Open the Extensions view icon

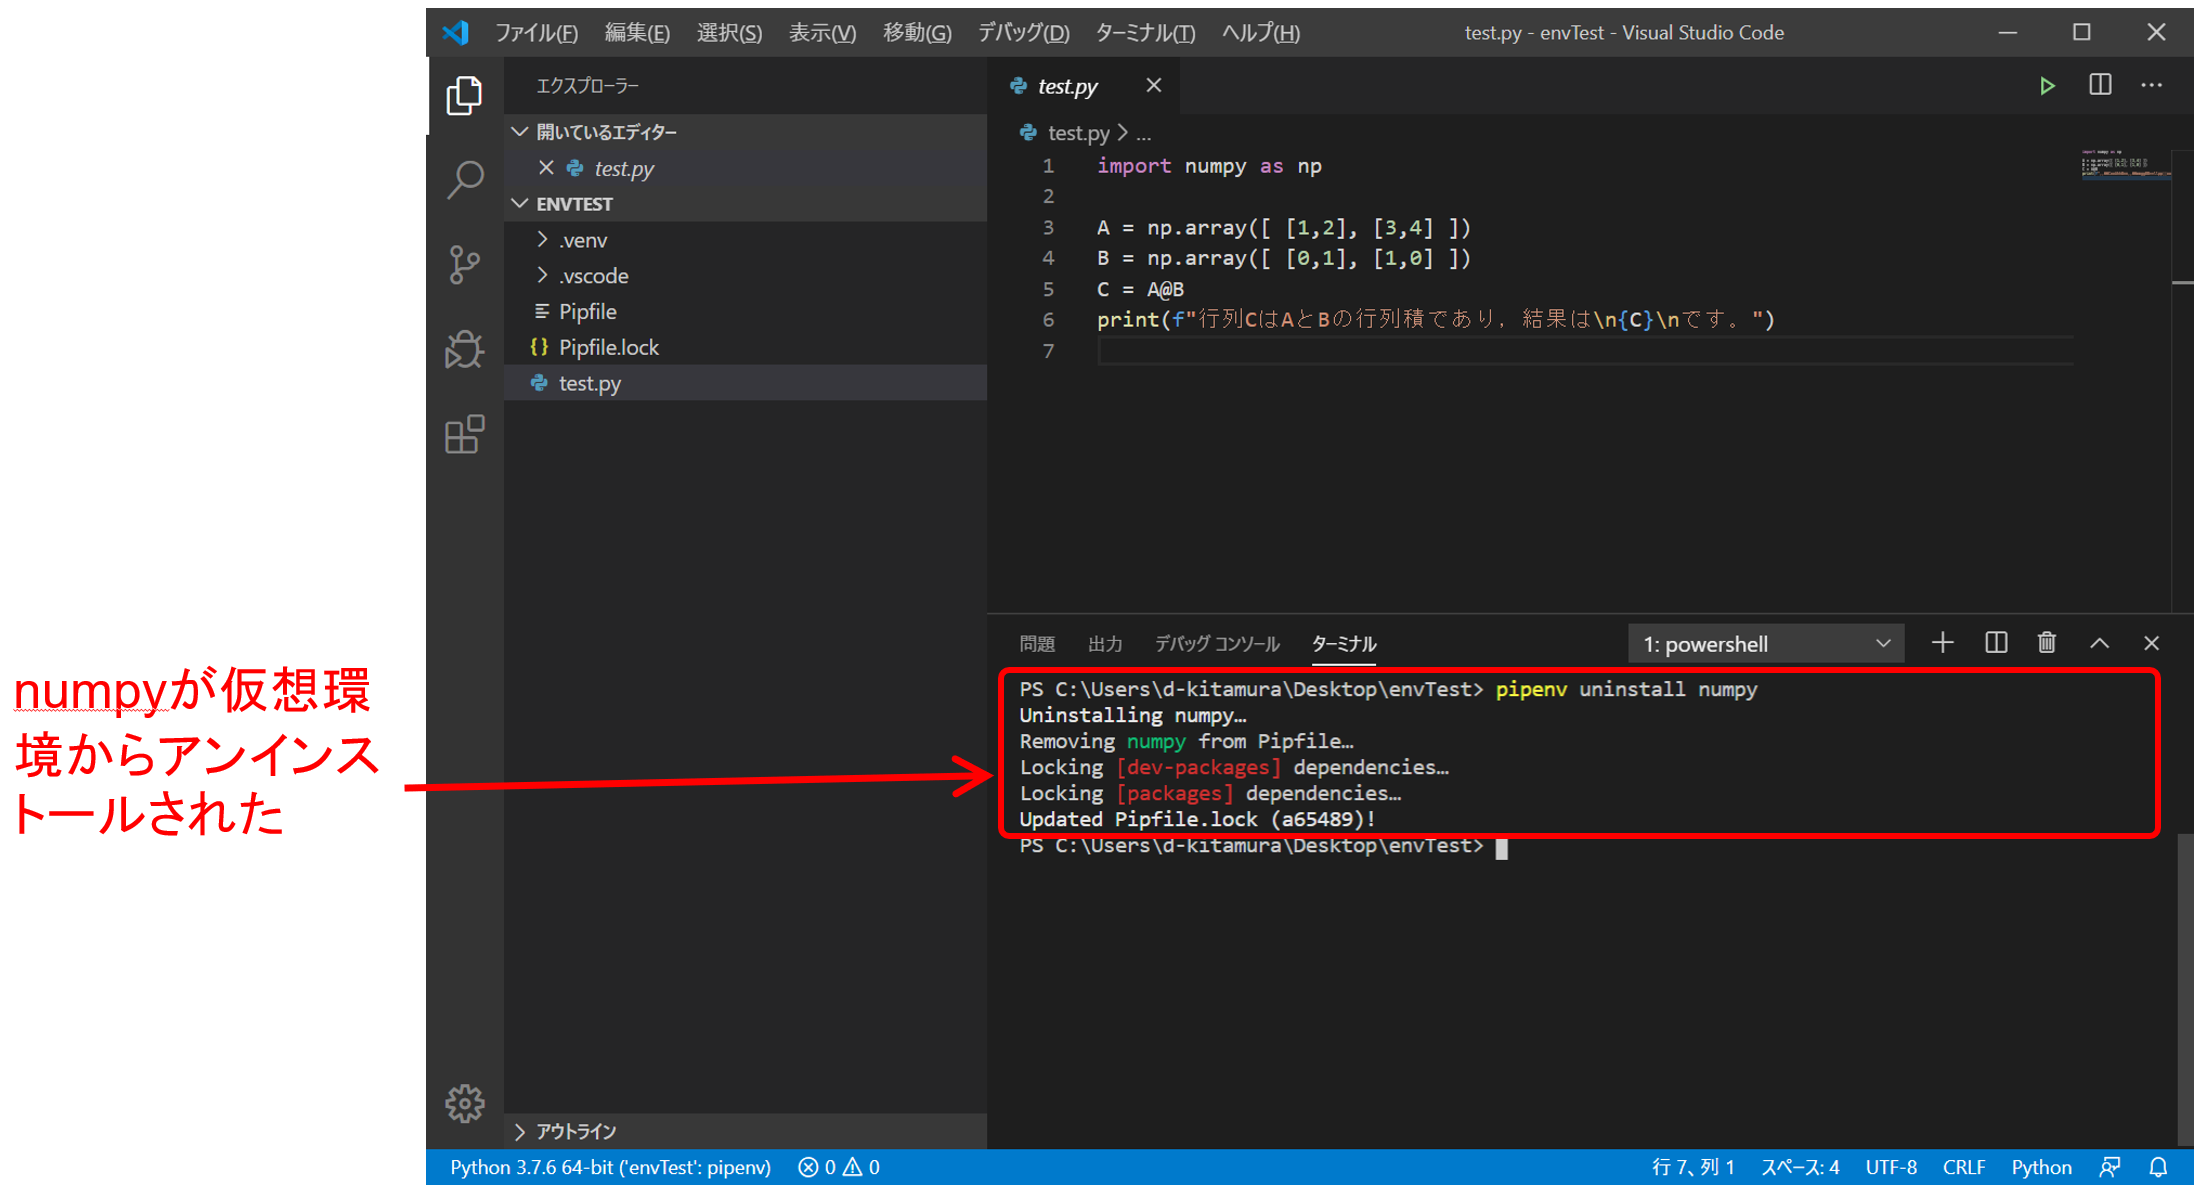point(464,435)
